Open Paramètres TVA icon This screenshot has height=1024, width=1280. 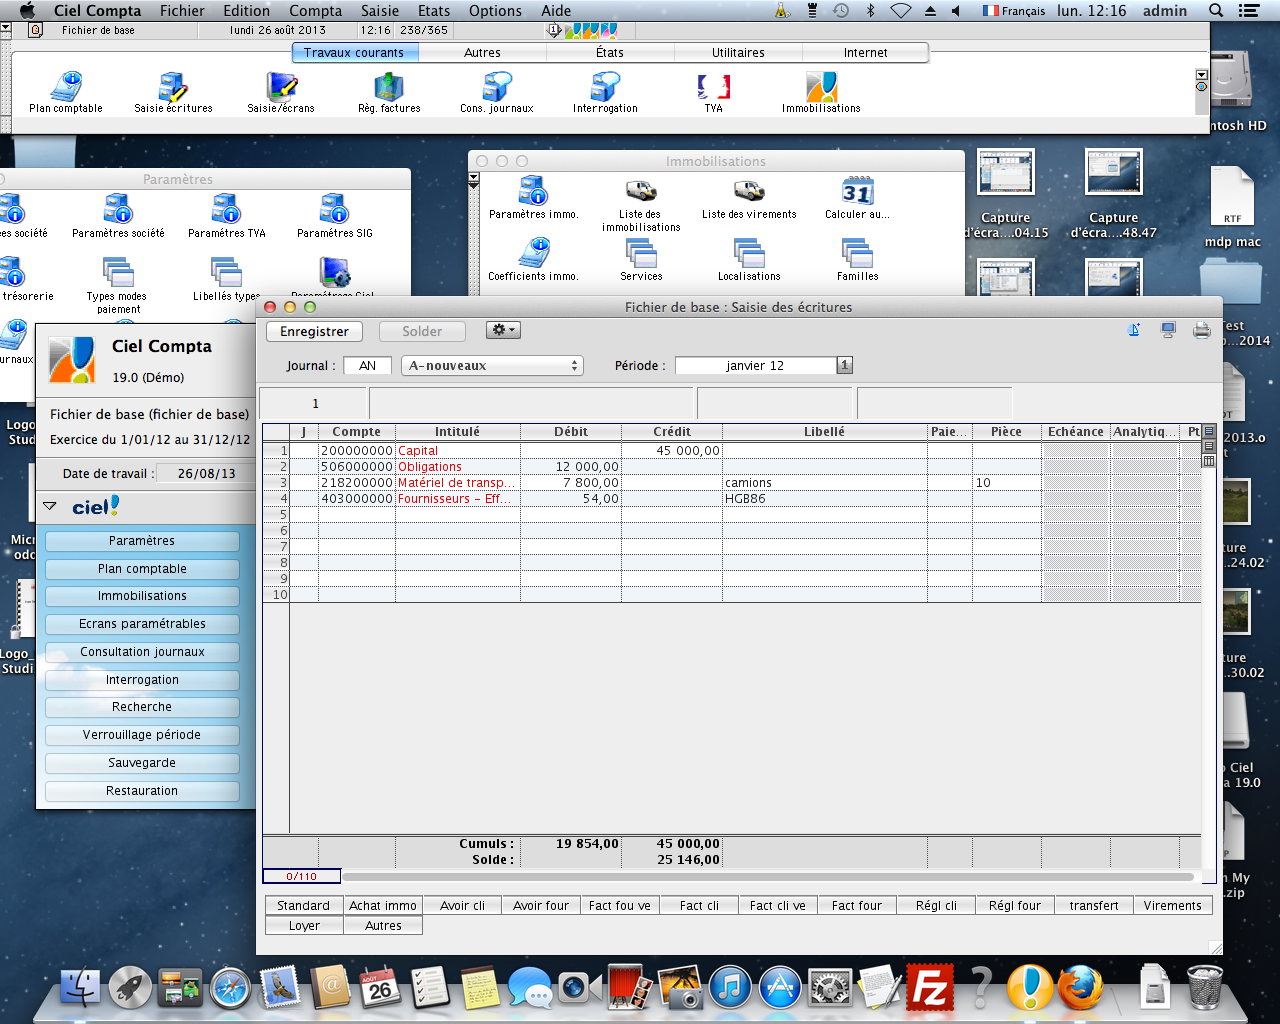[x=226, y=210]
